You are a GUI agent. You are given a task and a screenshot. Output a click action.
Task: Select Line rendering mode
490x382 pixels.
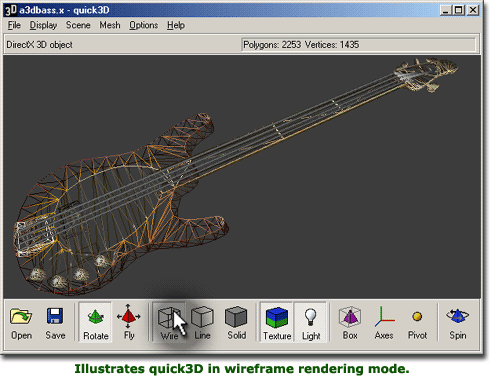pyautogui.click(x=202, y=322)
